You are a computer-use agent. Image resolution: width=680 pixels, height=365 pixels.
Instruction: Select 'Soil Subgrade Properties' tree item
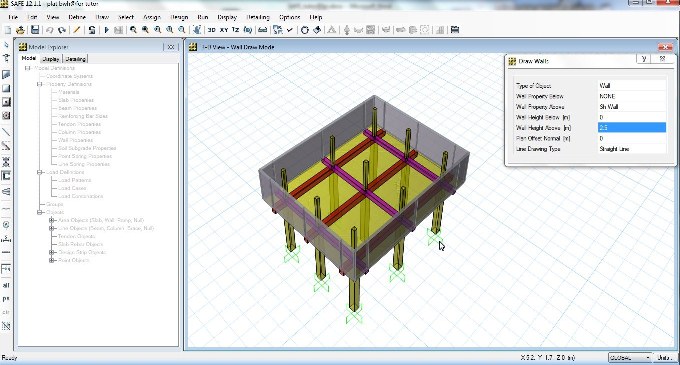click(87, 148)
